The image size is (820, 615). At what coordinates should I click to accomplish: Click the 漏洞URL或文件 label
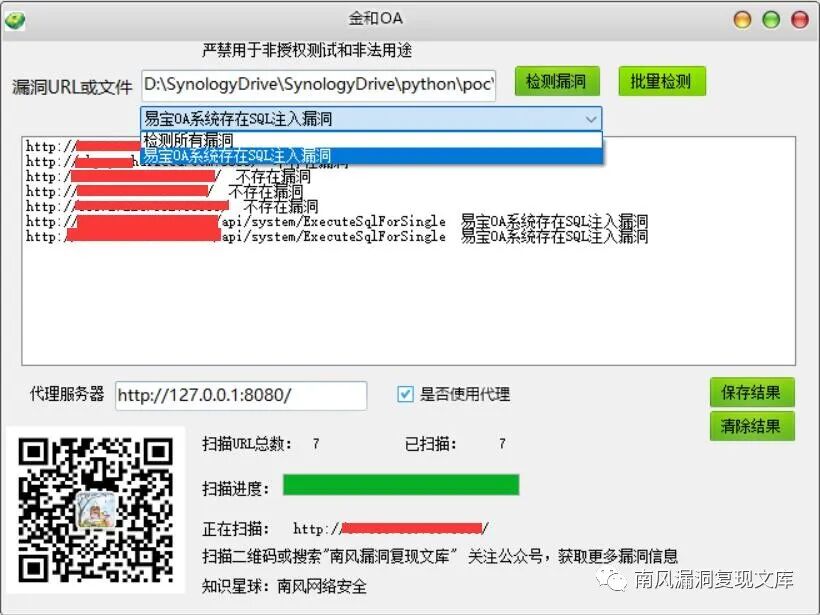72,87
